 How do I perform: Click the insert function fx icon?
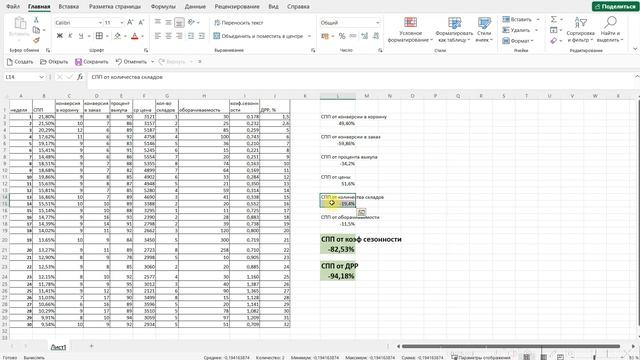(80, 77)
